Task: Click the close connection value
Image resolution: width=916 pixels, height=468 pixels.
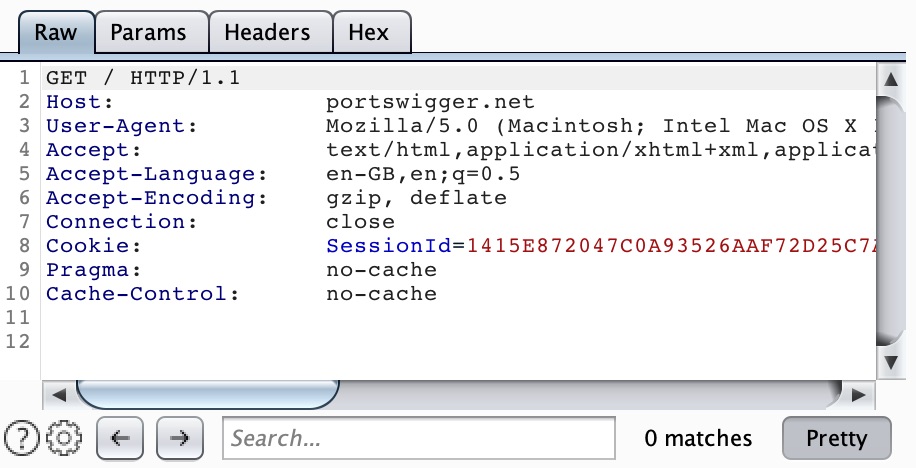Action: [x=360, y=222]
